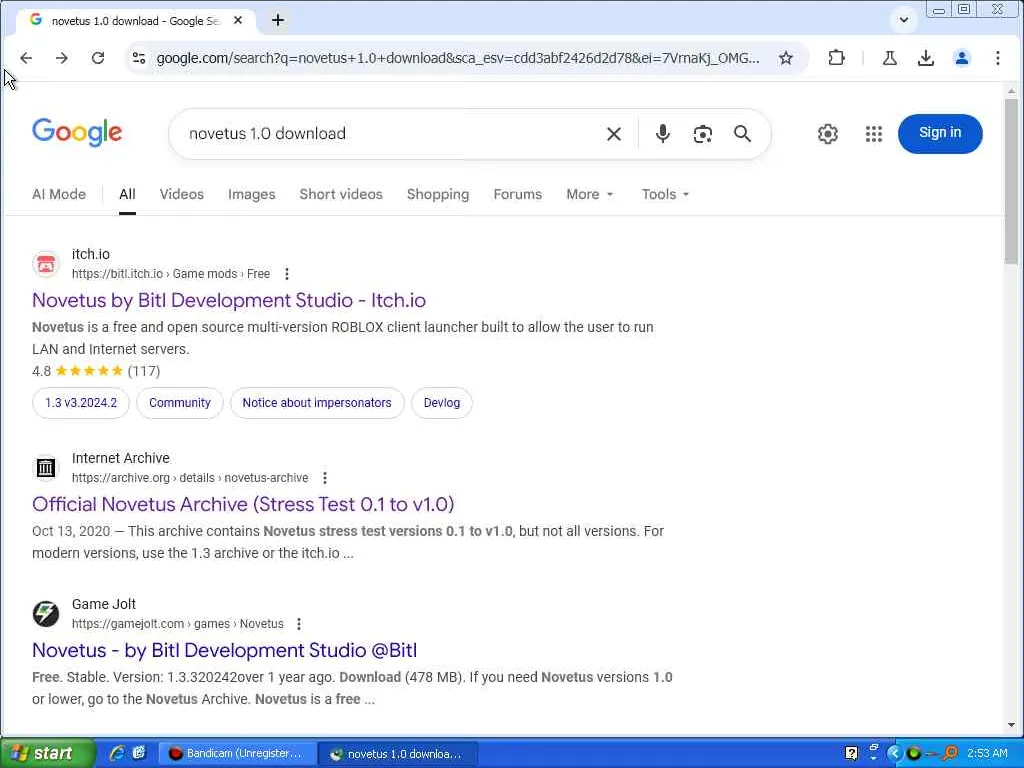This screenshot has width=1024, height=768.
Task: Switch to Videos tab
Action: [x=182, y=194]
